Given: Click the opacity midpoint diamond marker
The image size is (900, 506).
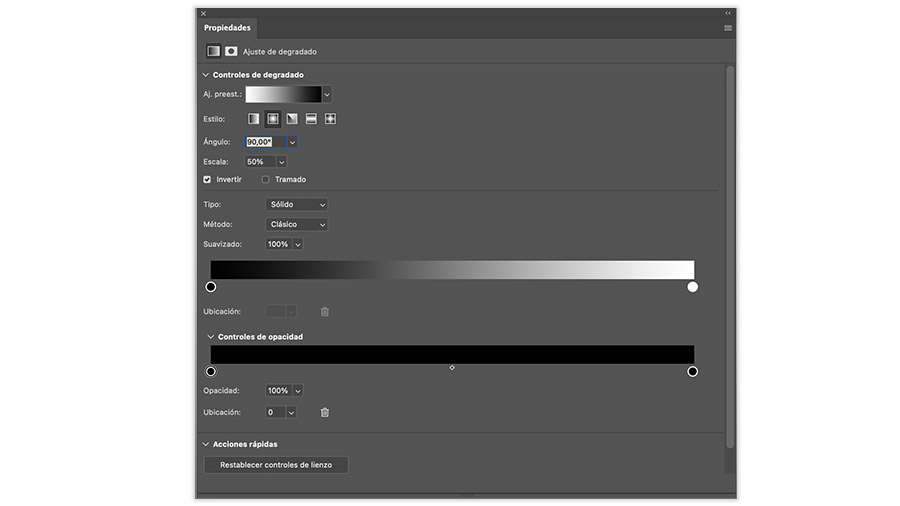Looking at the screenshot, I should pos(452,368).
